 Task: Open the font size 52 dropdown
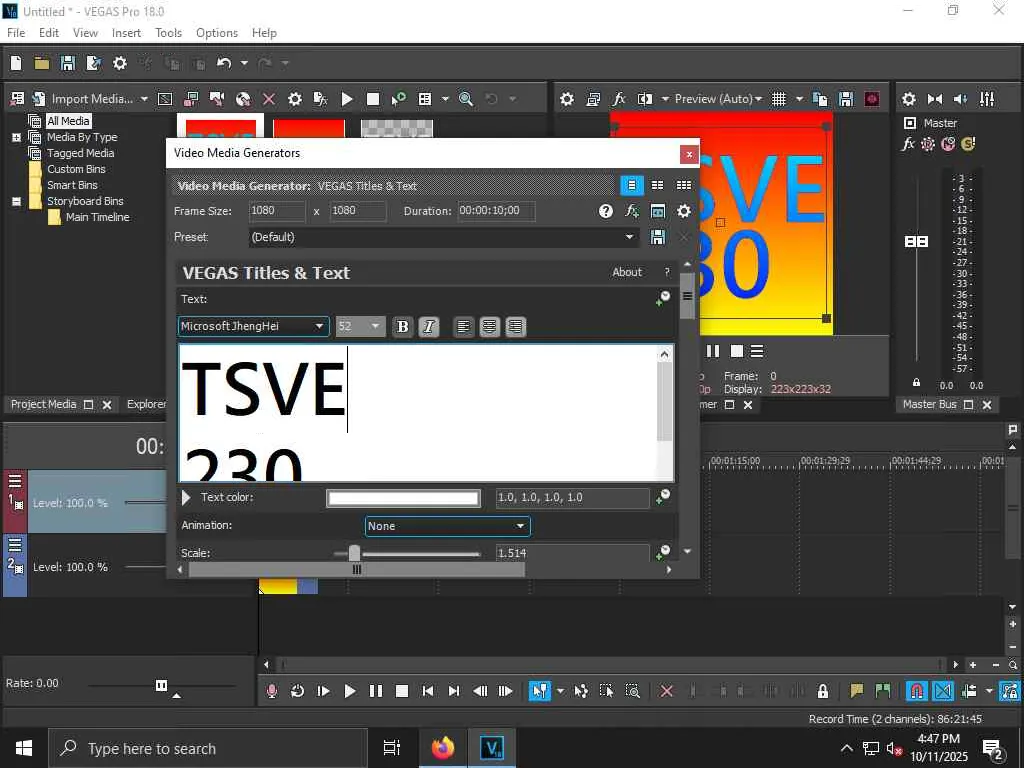(x=375, y=326)
